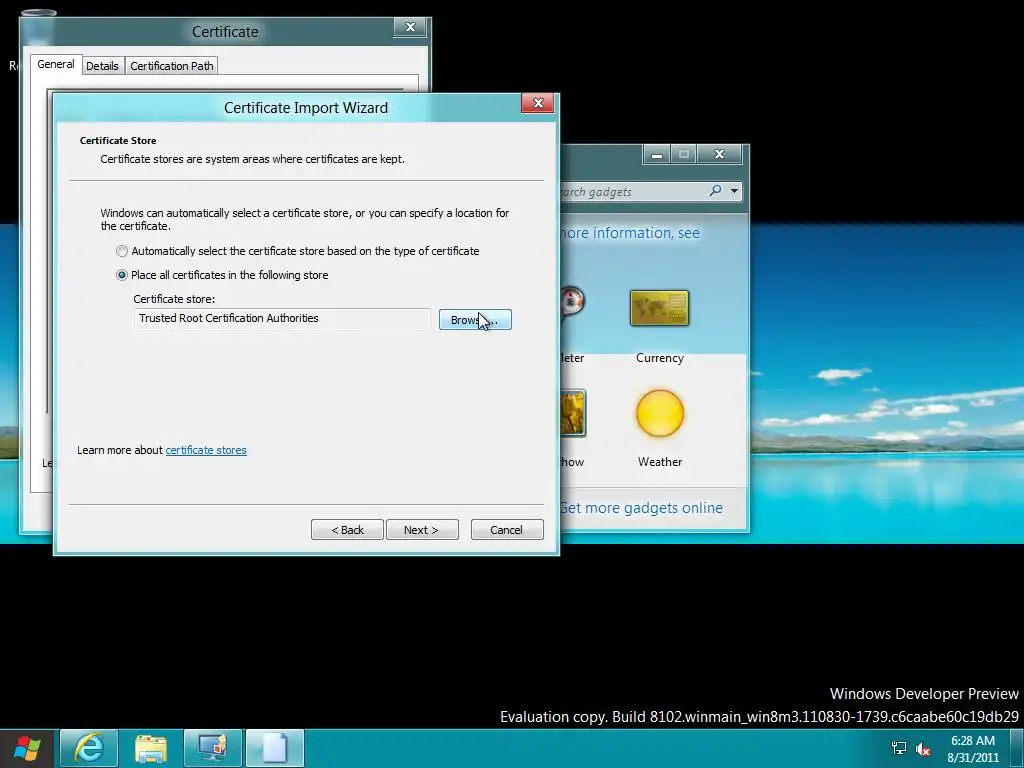Image resolution: width=1024 pixels, height=768 pixels.
Task: Click inside the Certificate store text field
Action: coord(282,319)
